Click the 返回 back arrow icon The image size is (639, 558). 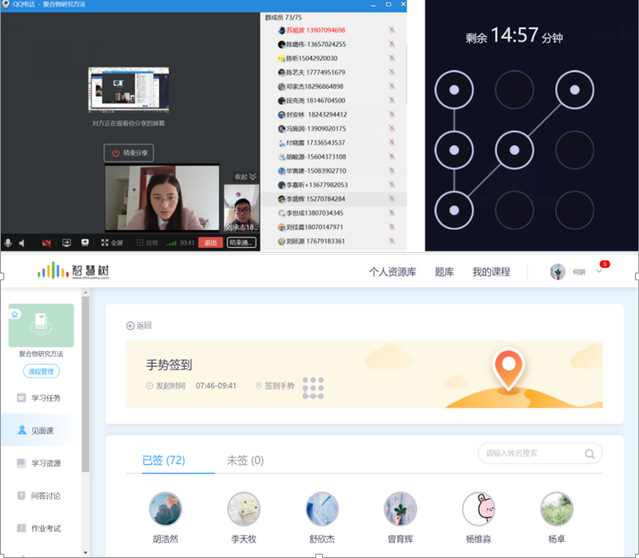[x=130, y=325]
